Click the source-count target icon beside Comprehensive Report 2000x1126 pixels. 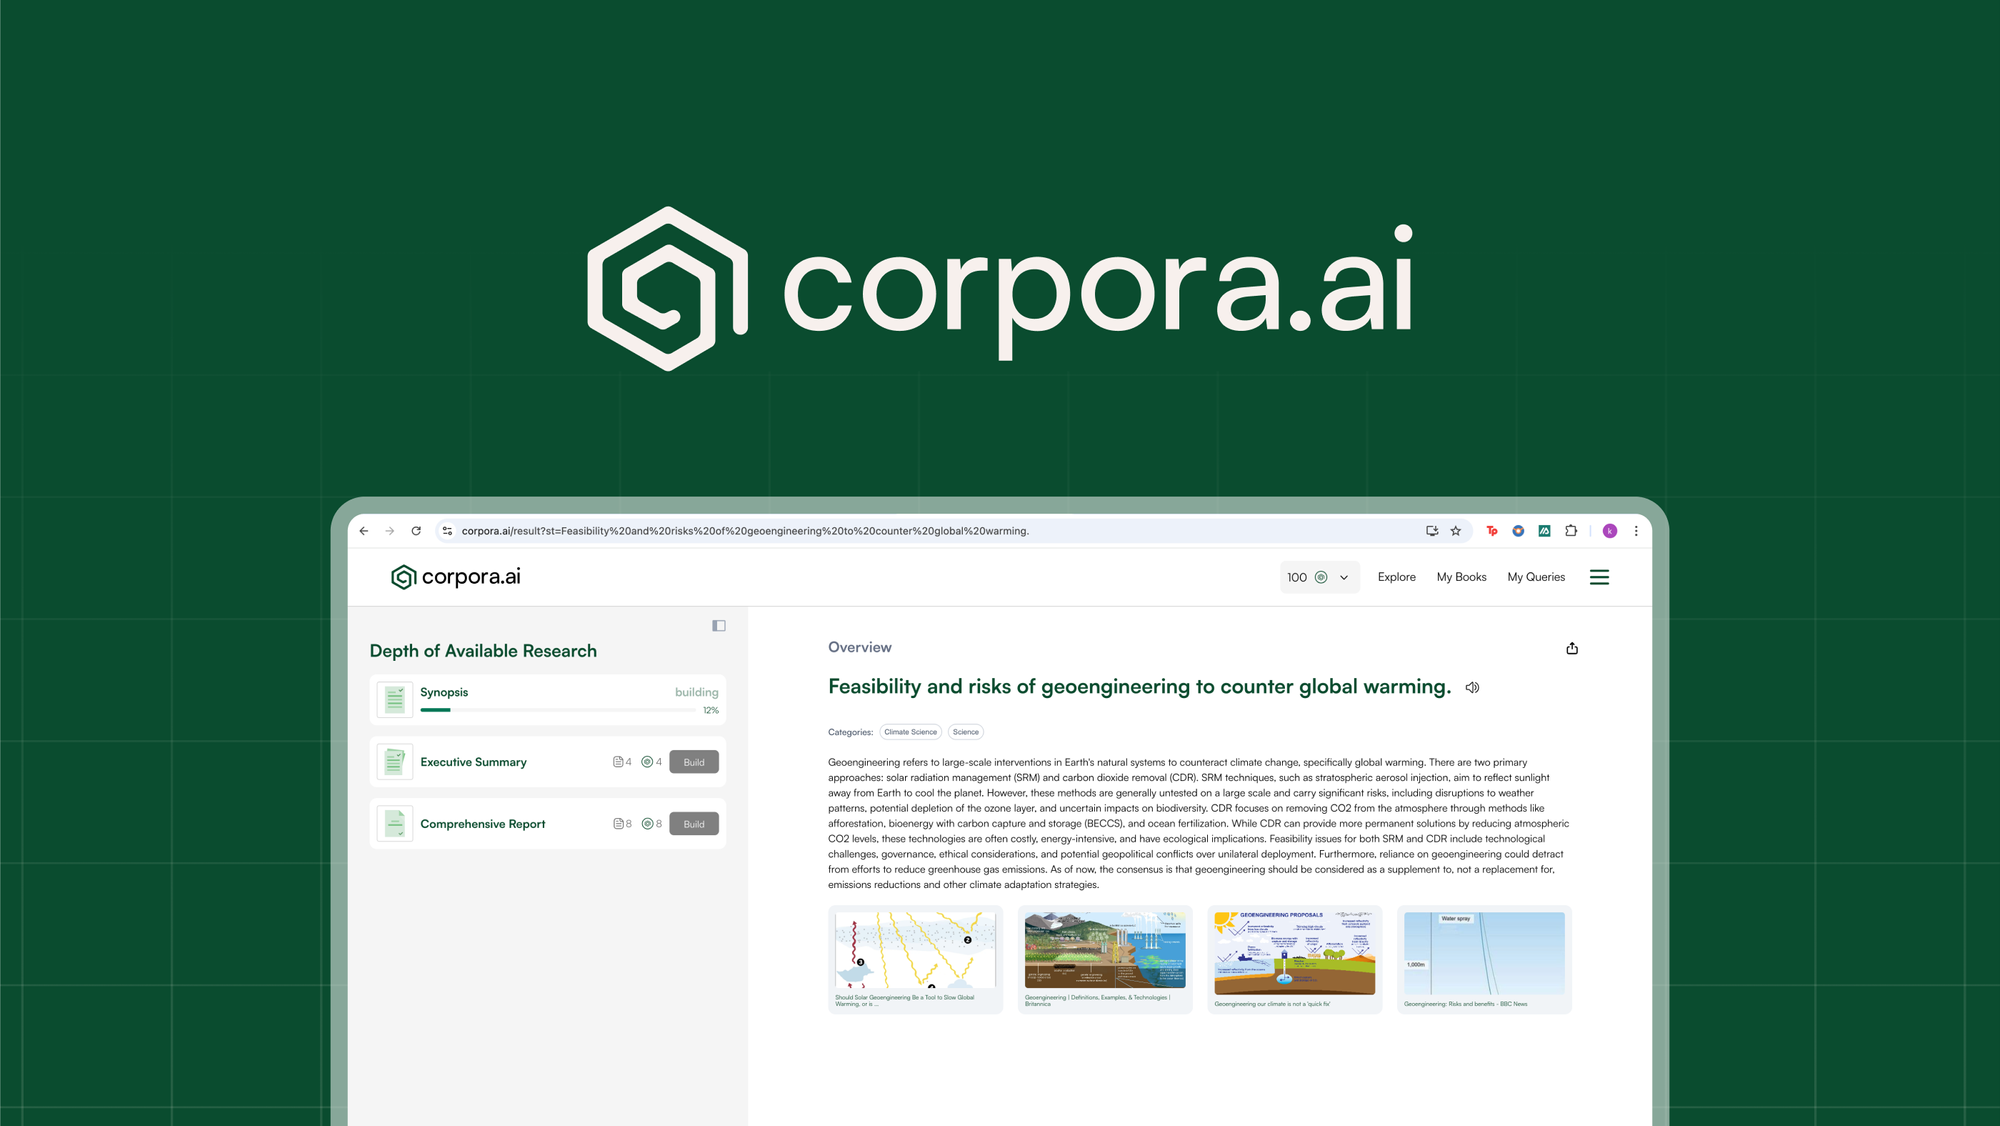[x=648, y=823]
